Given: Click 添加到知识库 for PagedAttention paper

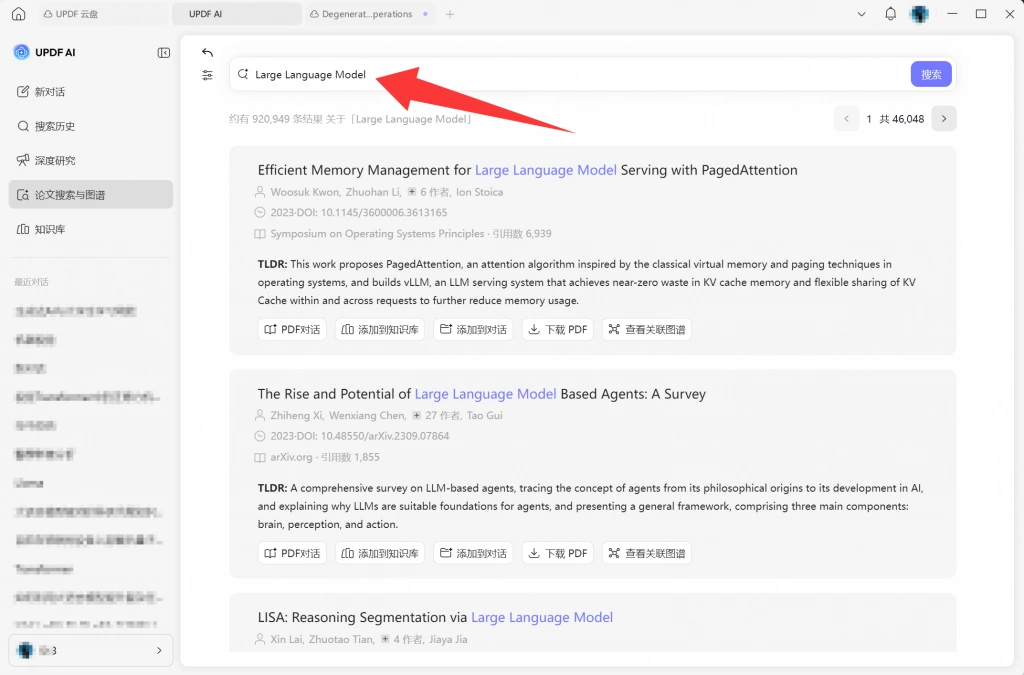Looking at the screenshot, I should (x=380, y=330).
